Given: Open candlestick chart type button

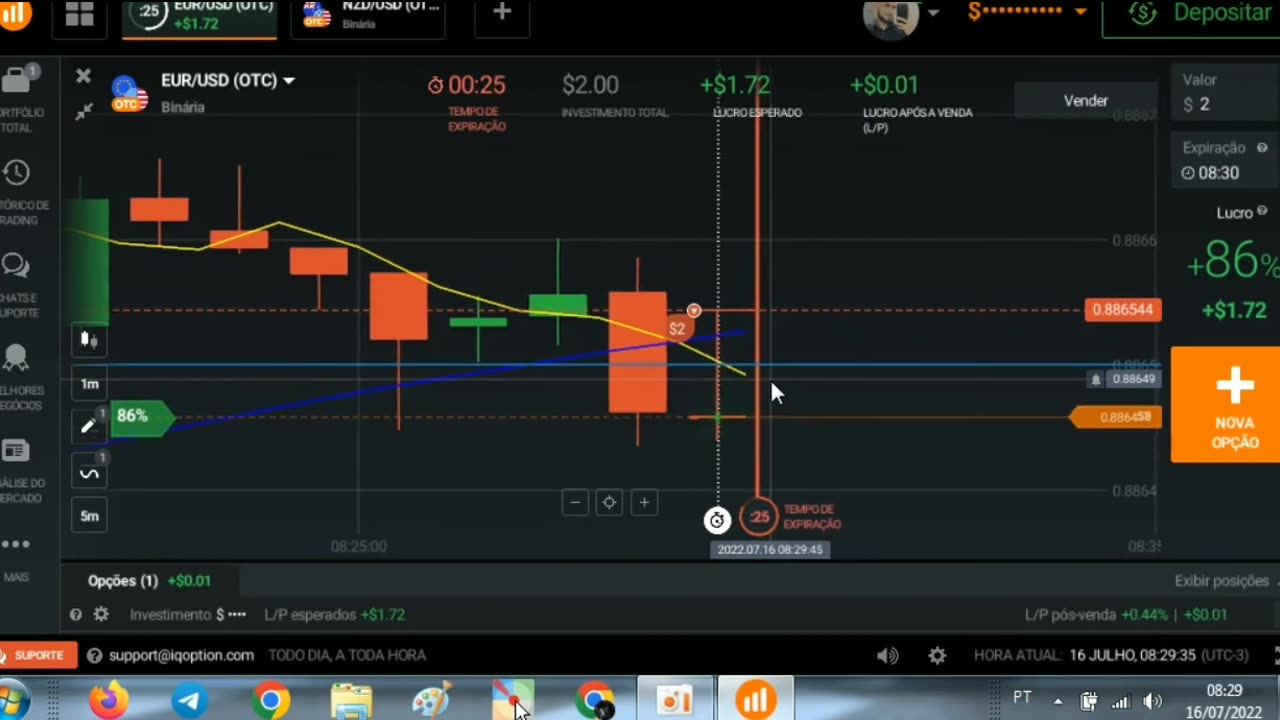Looking at the screenshot, I should pos(89,340).
